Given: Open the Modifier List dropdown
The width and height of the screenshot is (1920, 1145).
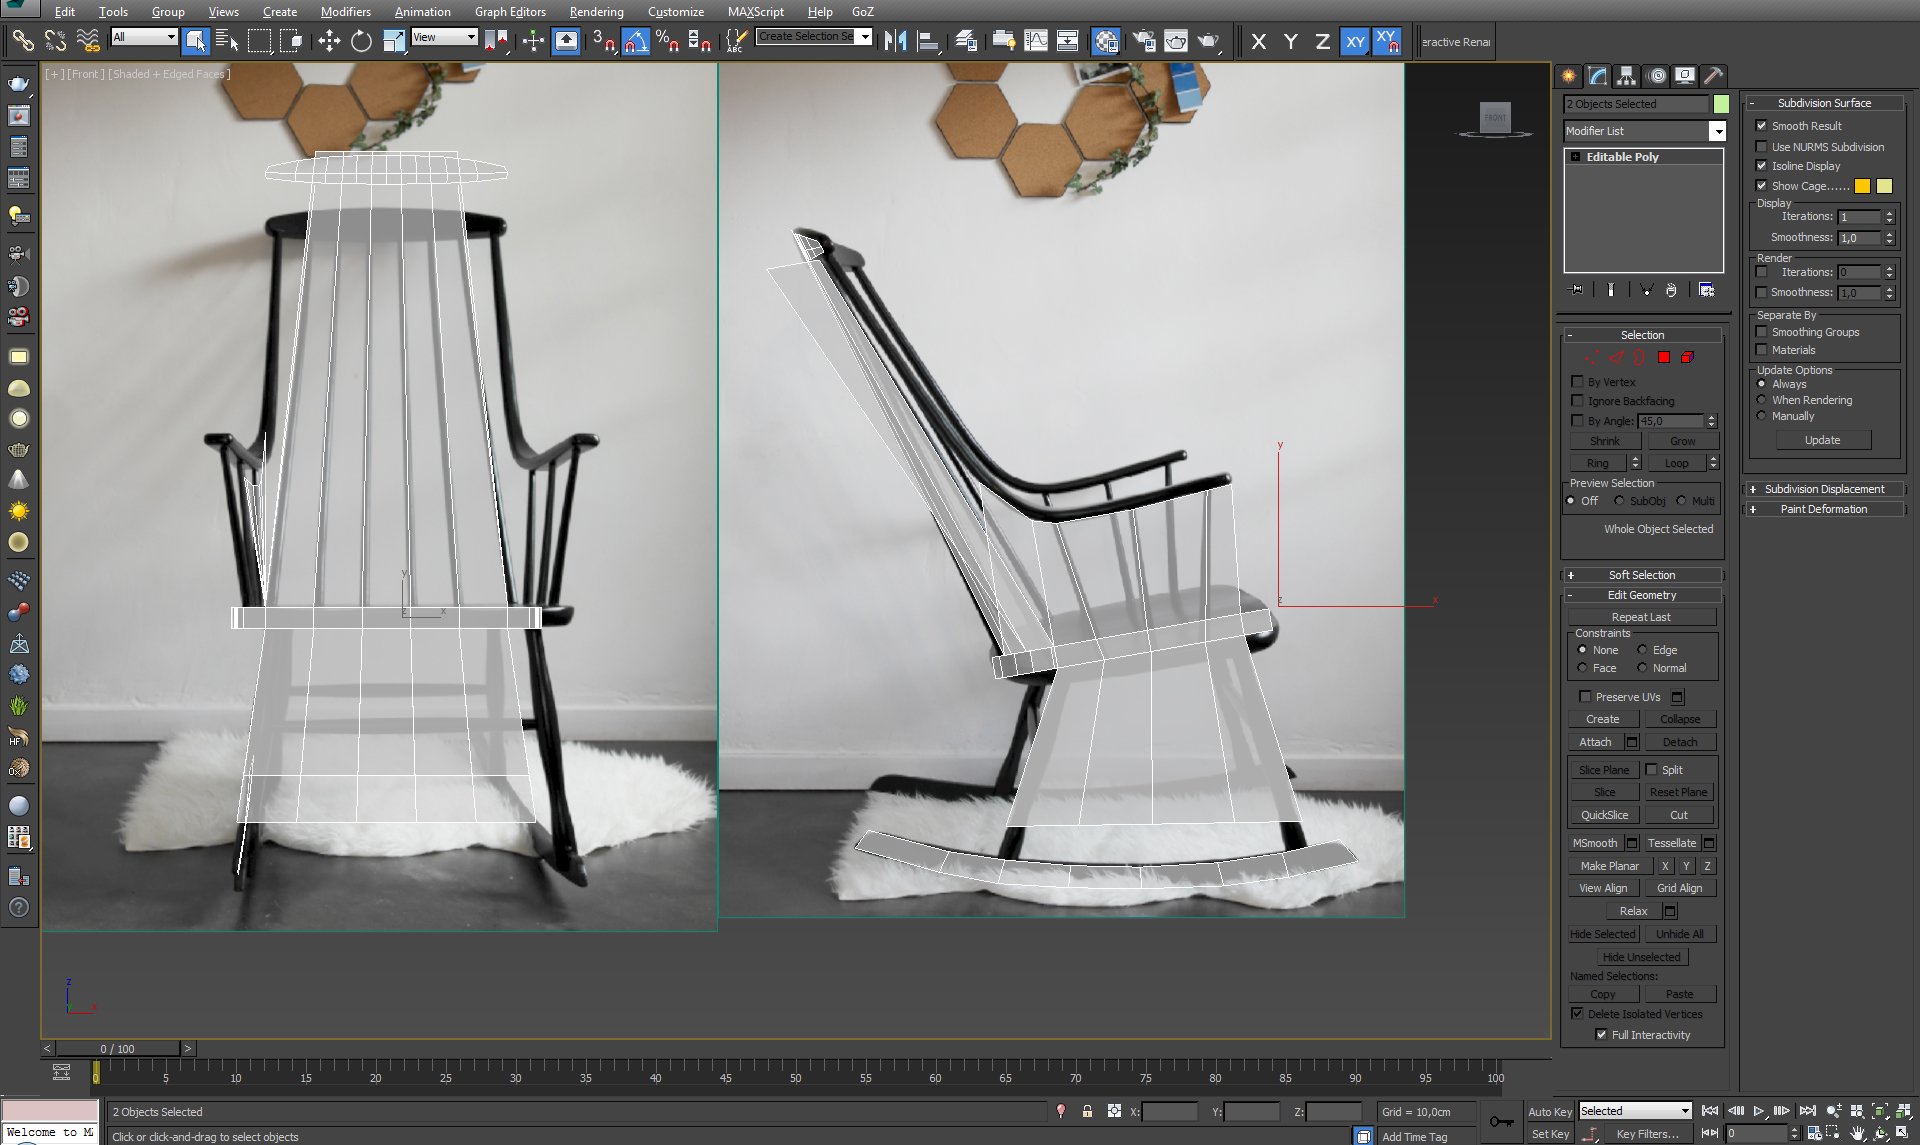Looking at the screenshot, I should [x=1717, y=131].
